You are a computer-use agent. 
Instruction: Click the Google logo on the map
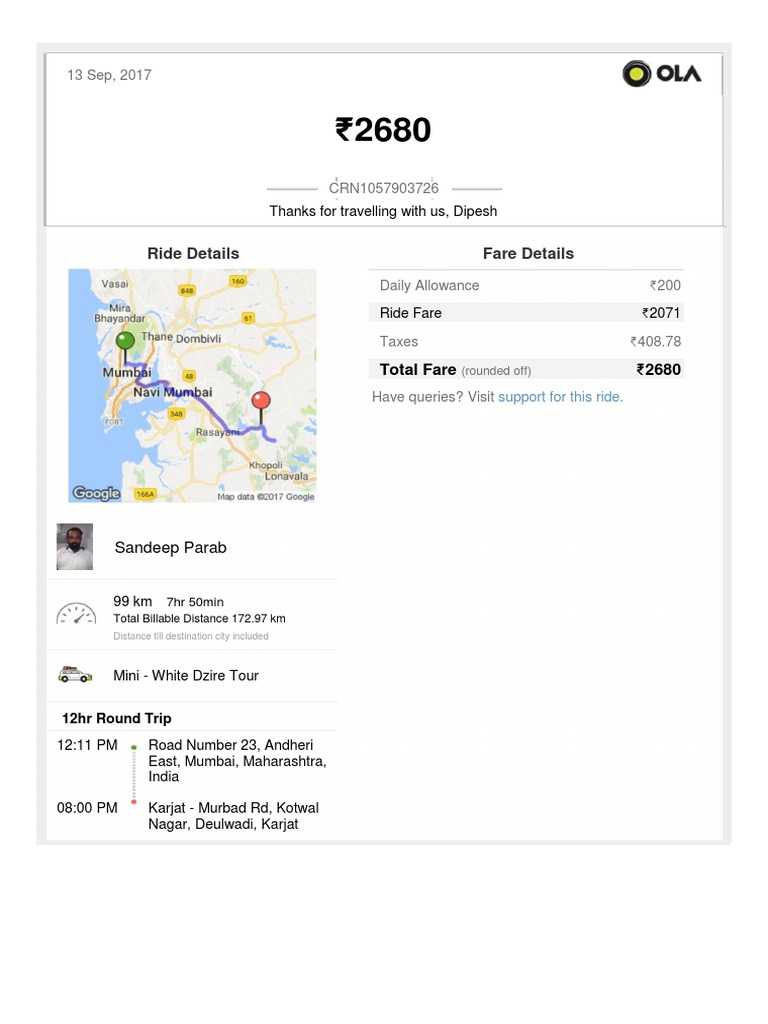click(x=96, y=493)
